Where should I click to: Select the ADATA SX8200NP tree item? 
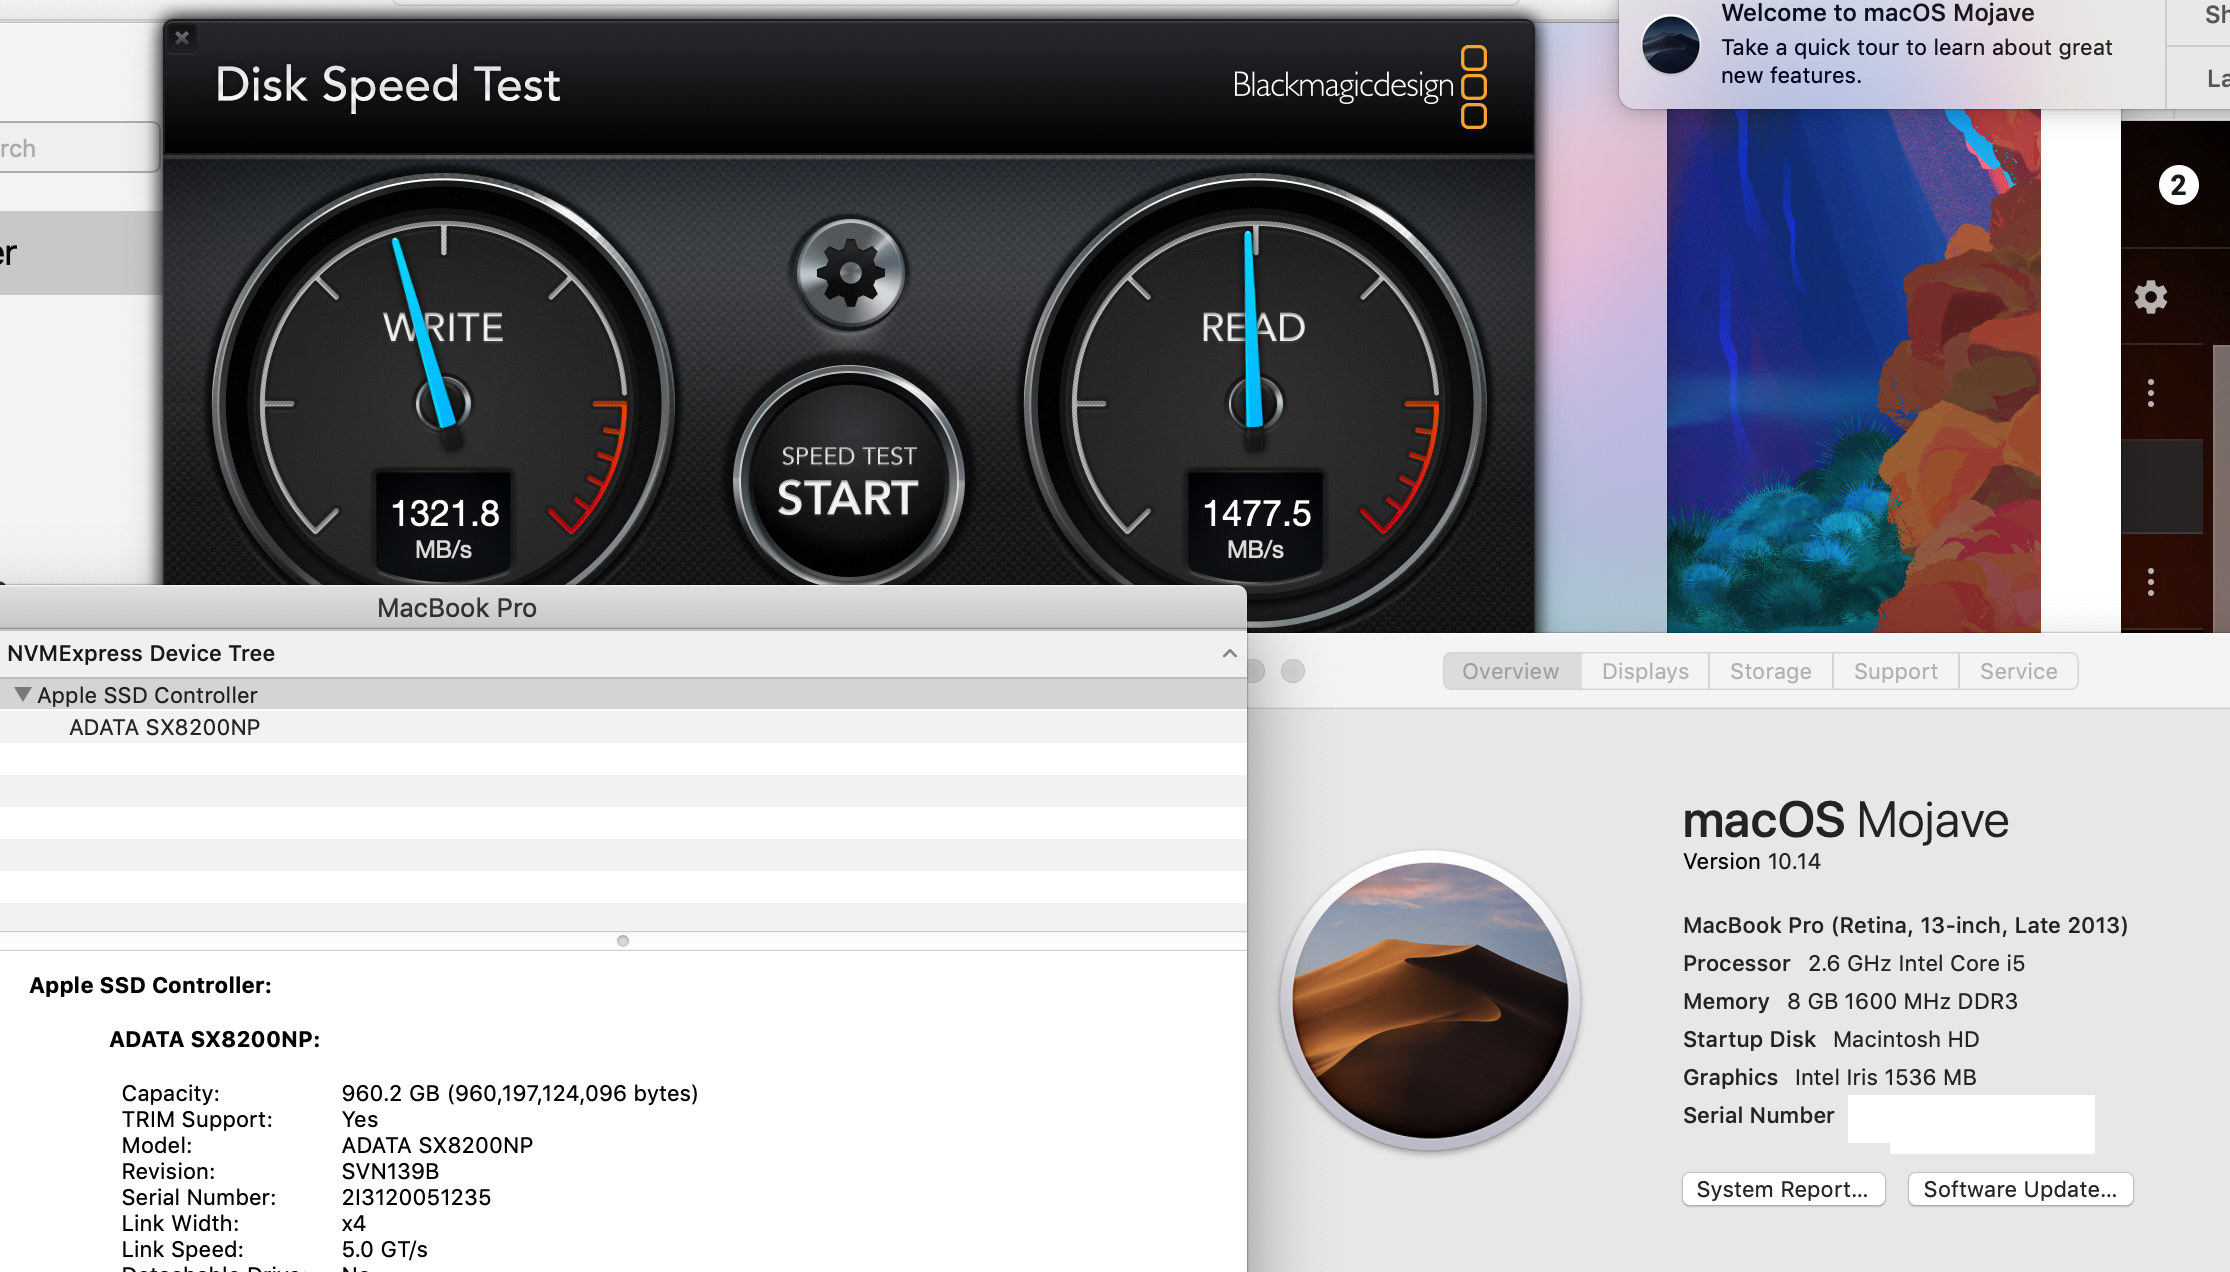coord(164,726)
